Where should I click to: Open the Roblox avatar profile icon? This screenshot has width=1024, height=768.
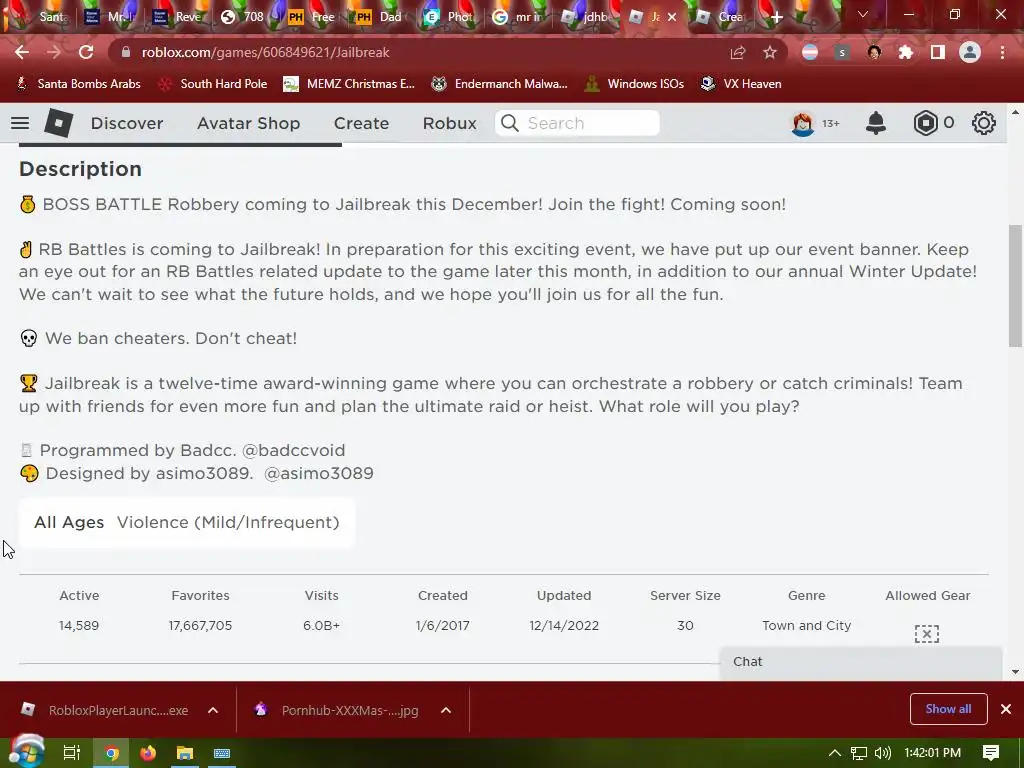click(803, 123)
